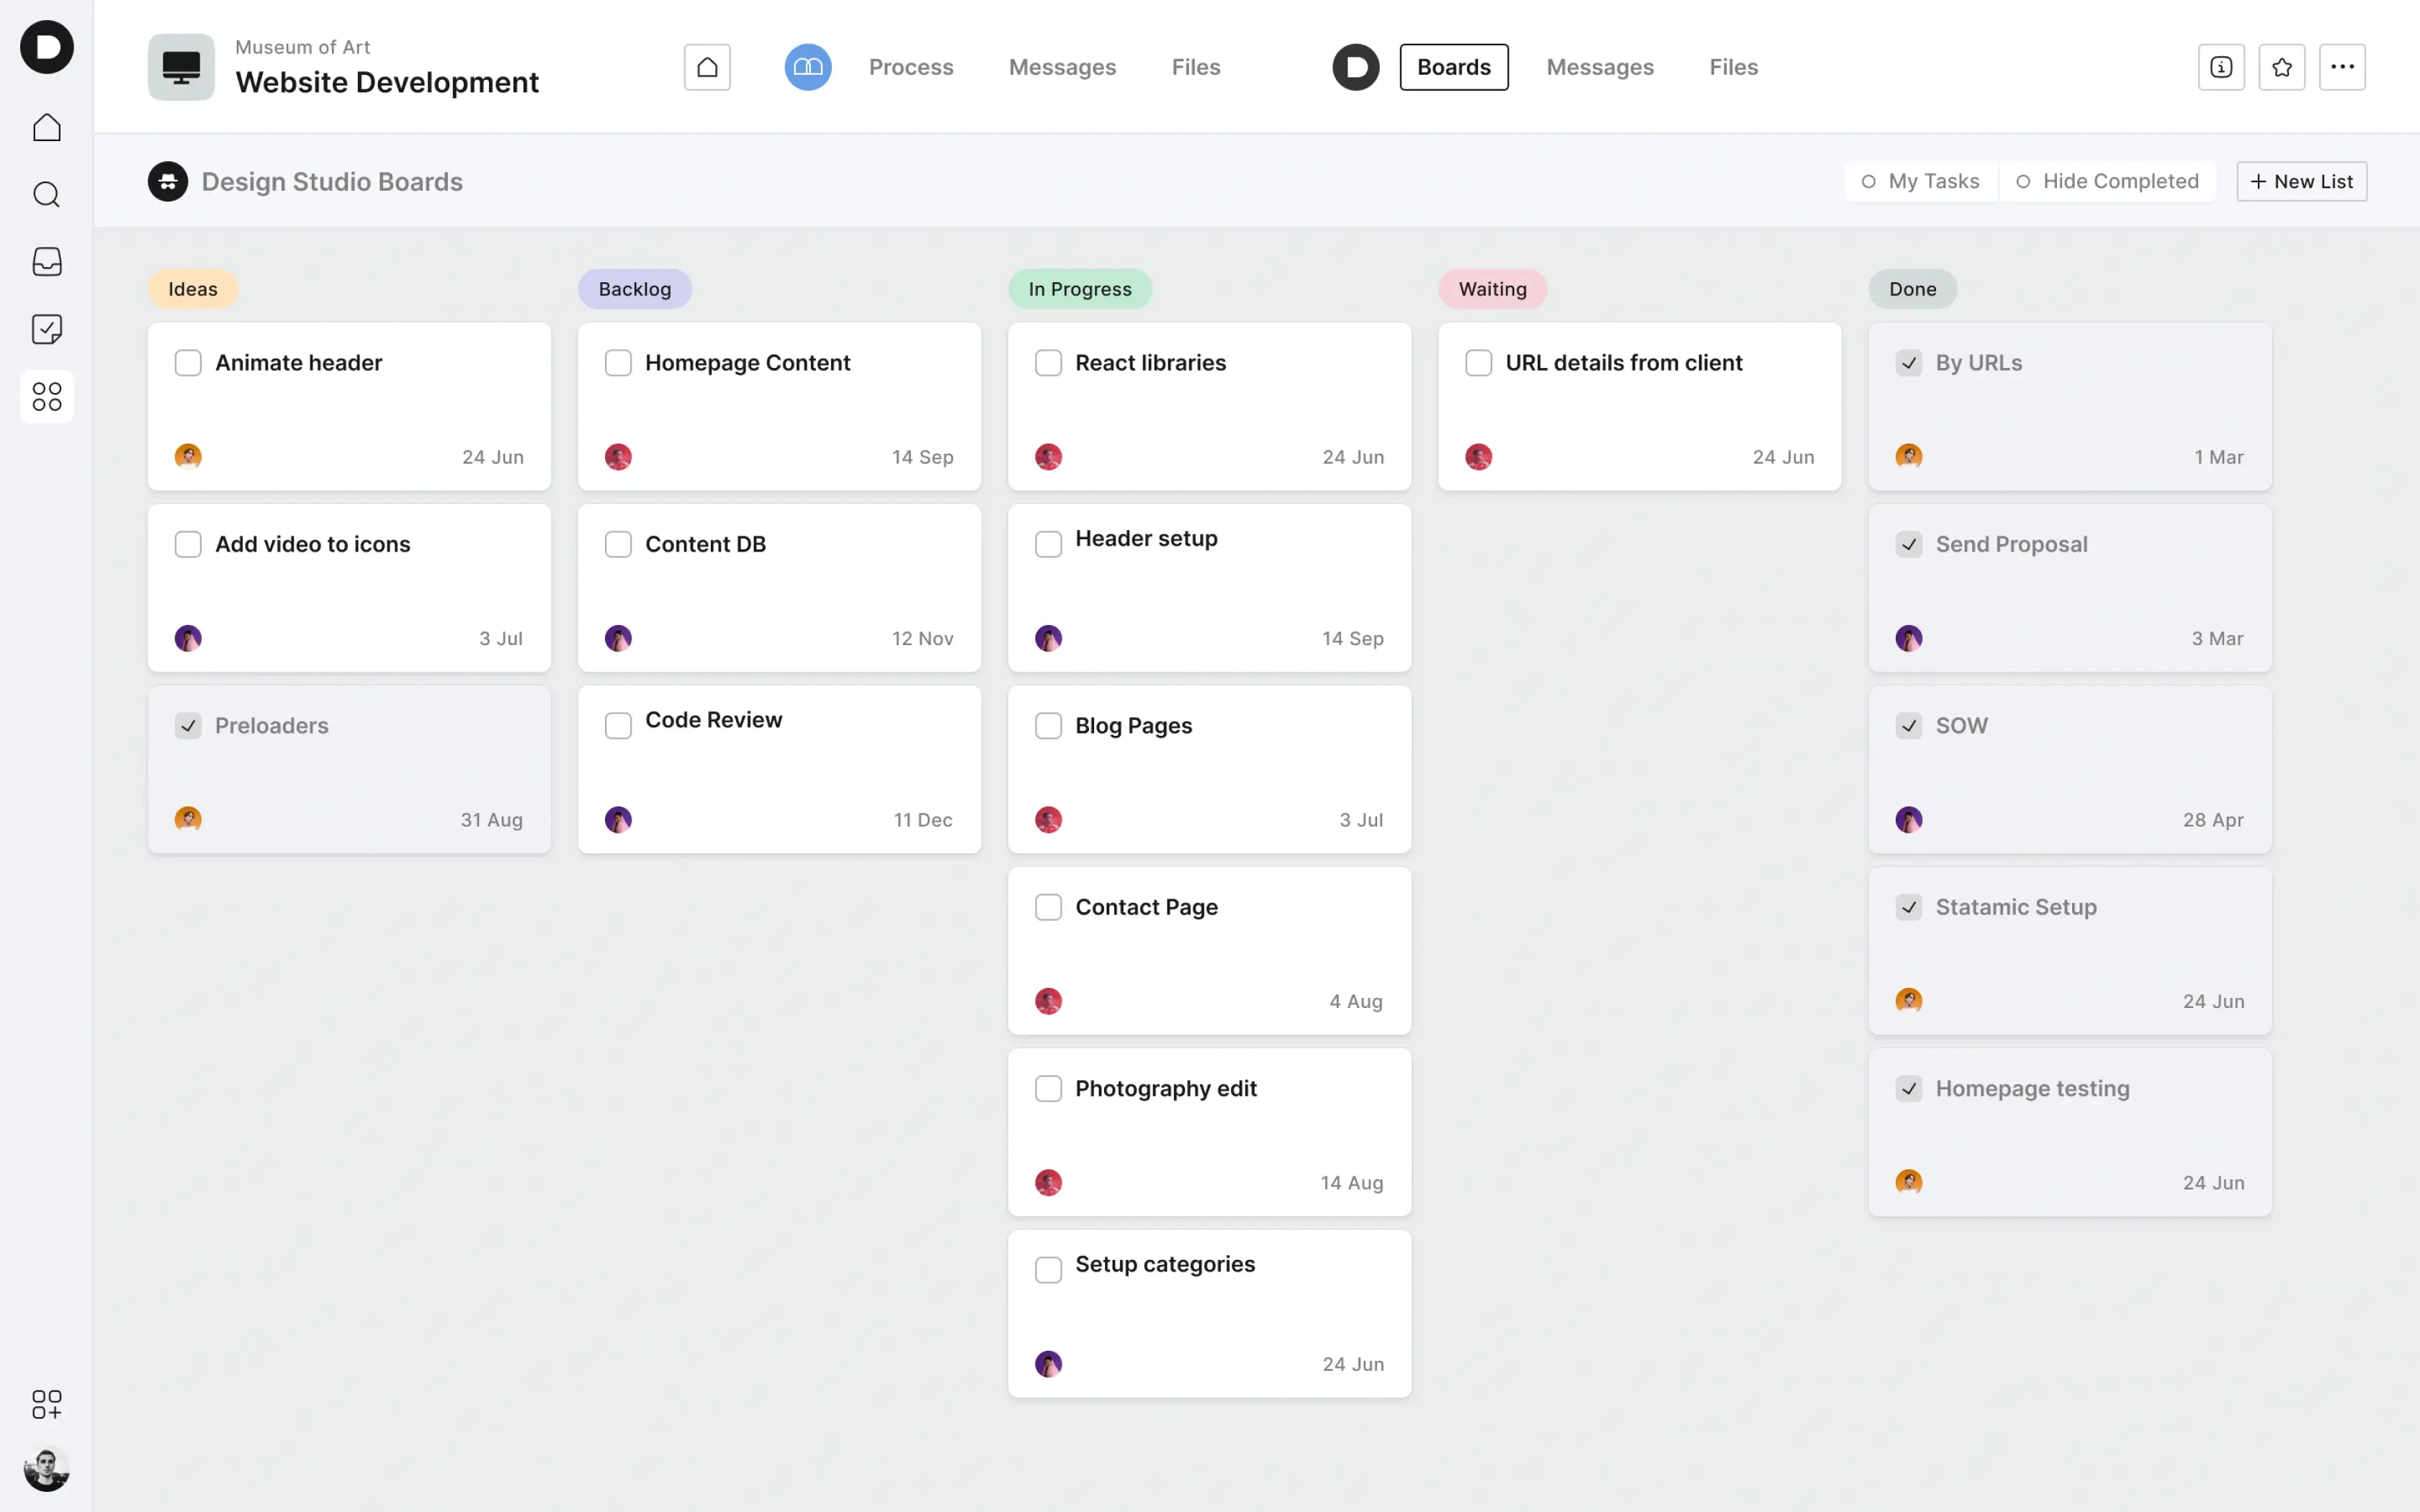Viewport: 2420px width, 1512px height.
Task: Click the add apps grid-plus icon
Action: (46, 1404)
